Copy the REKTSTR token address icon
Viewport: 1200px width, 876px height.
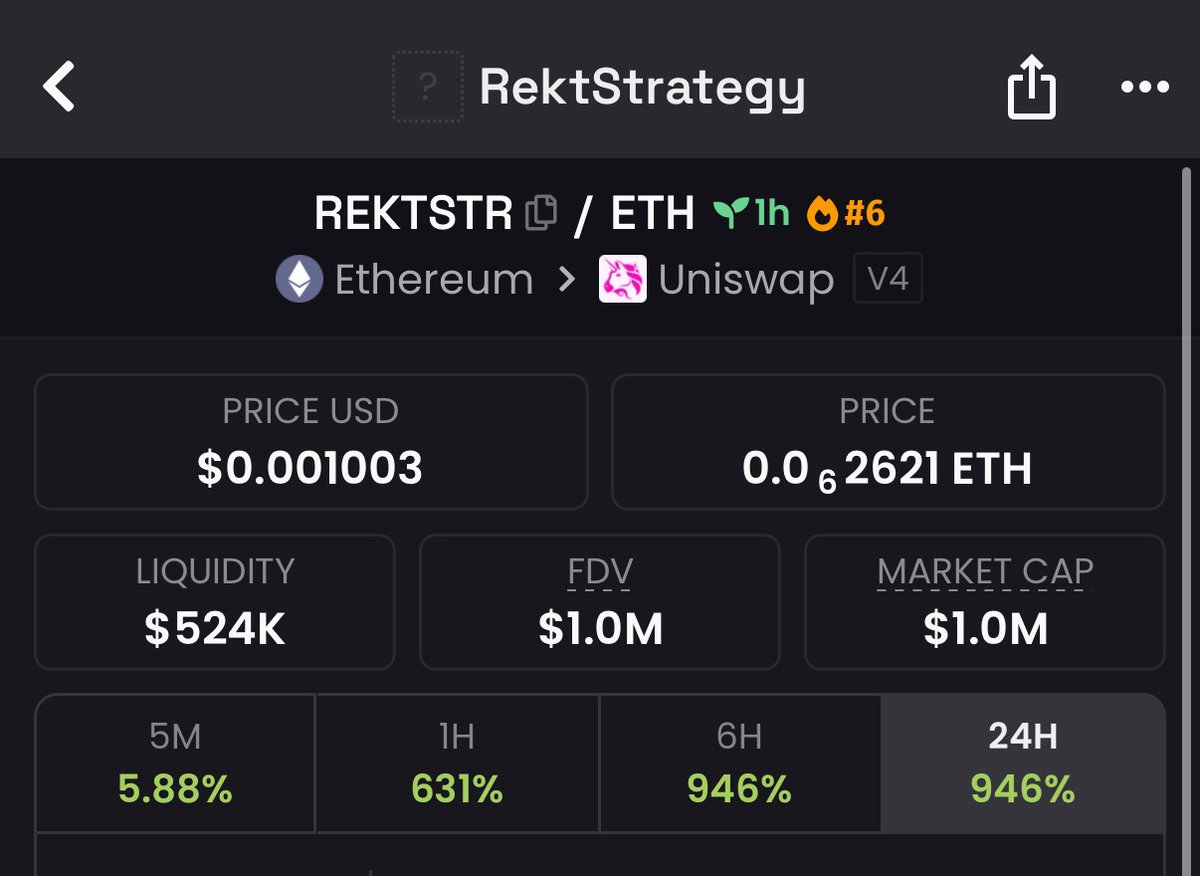pyautogui.click(x=541, y=213)
